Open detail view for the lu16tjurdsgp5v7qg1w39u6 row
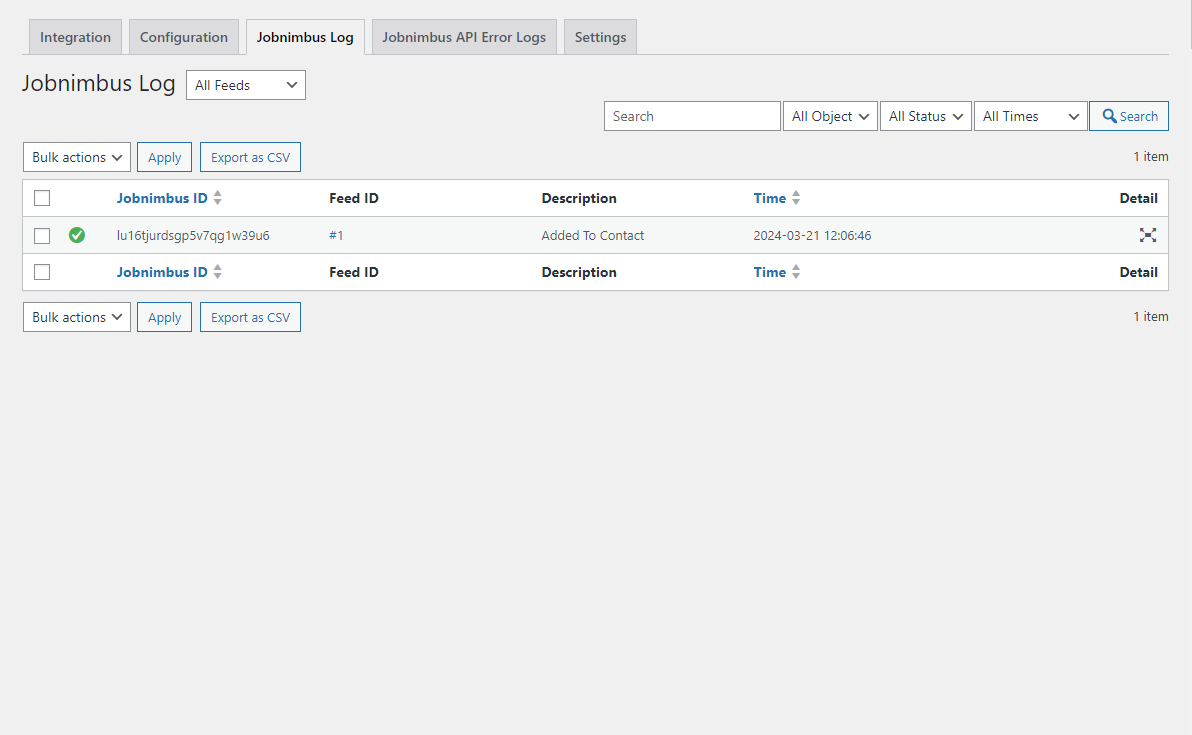 coord(1147,235)
